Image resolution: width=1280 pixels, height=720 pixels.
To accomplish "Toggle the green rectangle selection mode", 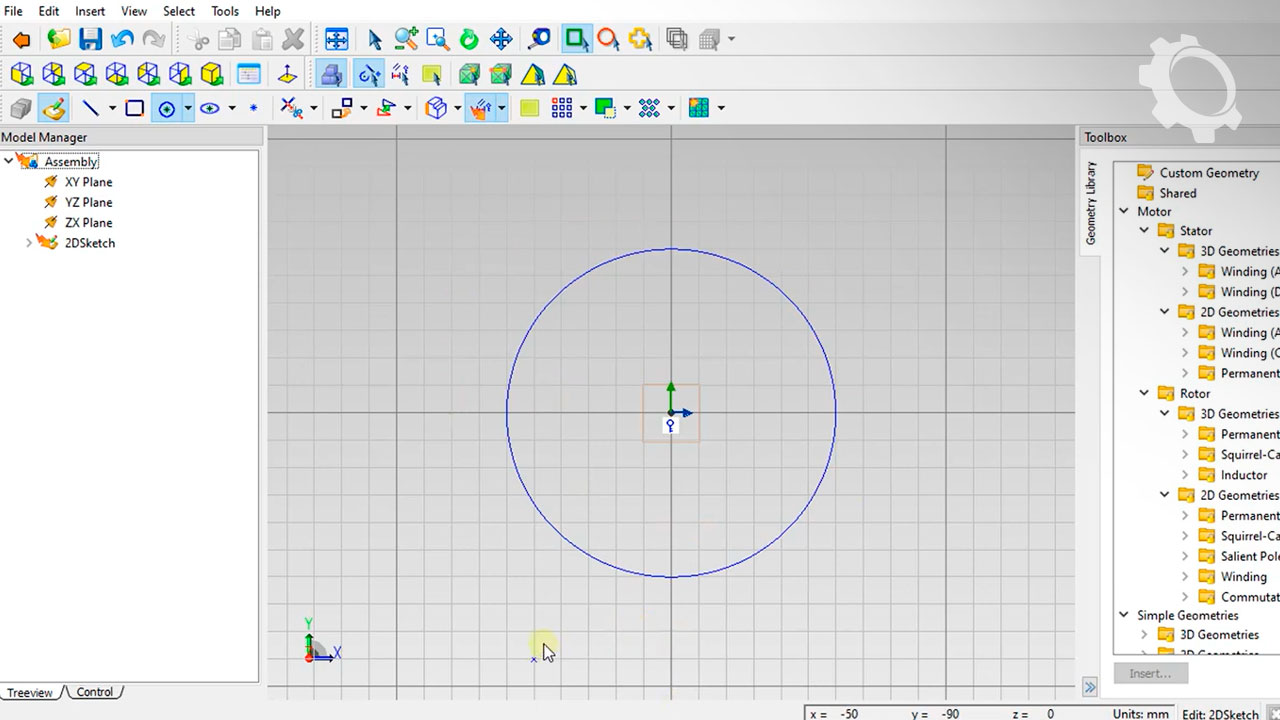I will pos(576,40).
